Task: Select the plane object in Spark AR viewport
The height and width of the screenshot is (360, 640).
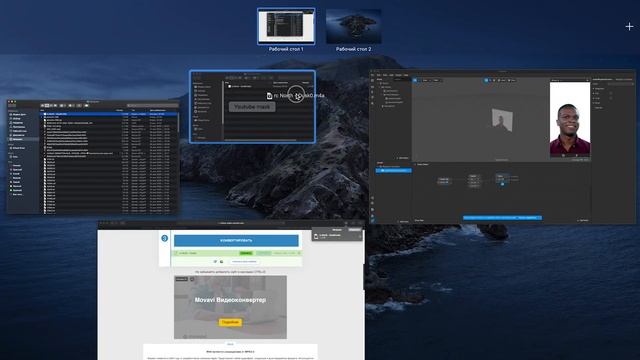Action: pos(502,120)
